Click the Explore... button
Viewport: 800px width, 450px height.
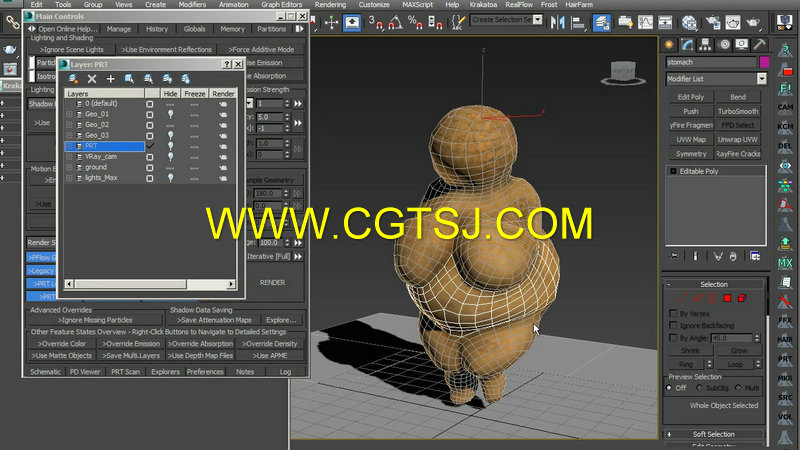click(x=281, y=320)
